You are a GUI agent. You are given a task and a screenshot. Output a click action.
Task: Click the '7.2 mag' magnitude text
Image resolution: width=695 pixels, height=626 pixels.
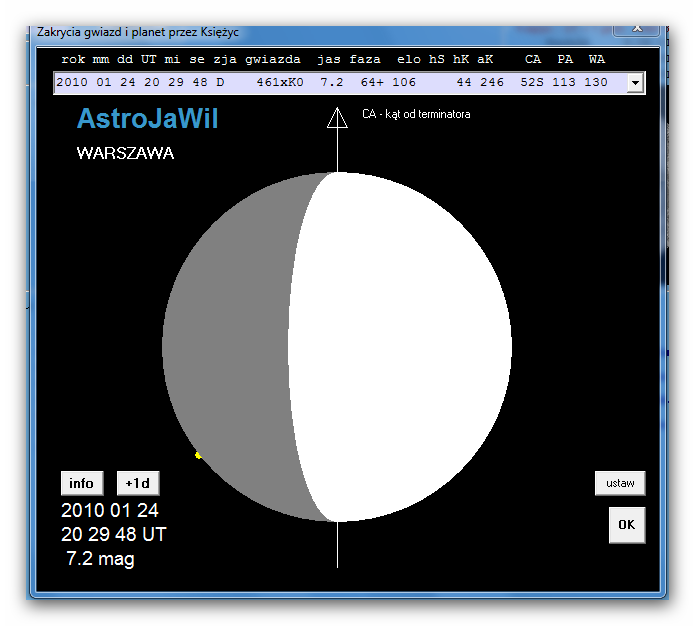click(x=100, y=559)
